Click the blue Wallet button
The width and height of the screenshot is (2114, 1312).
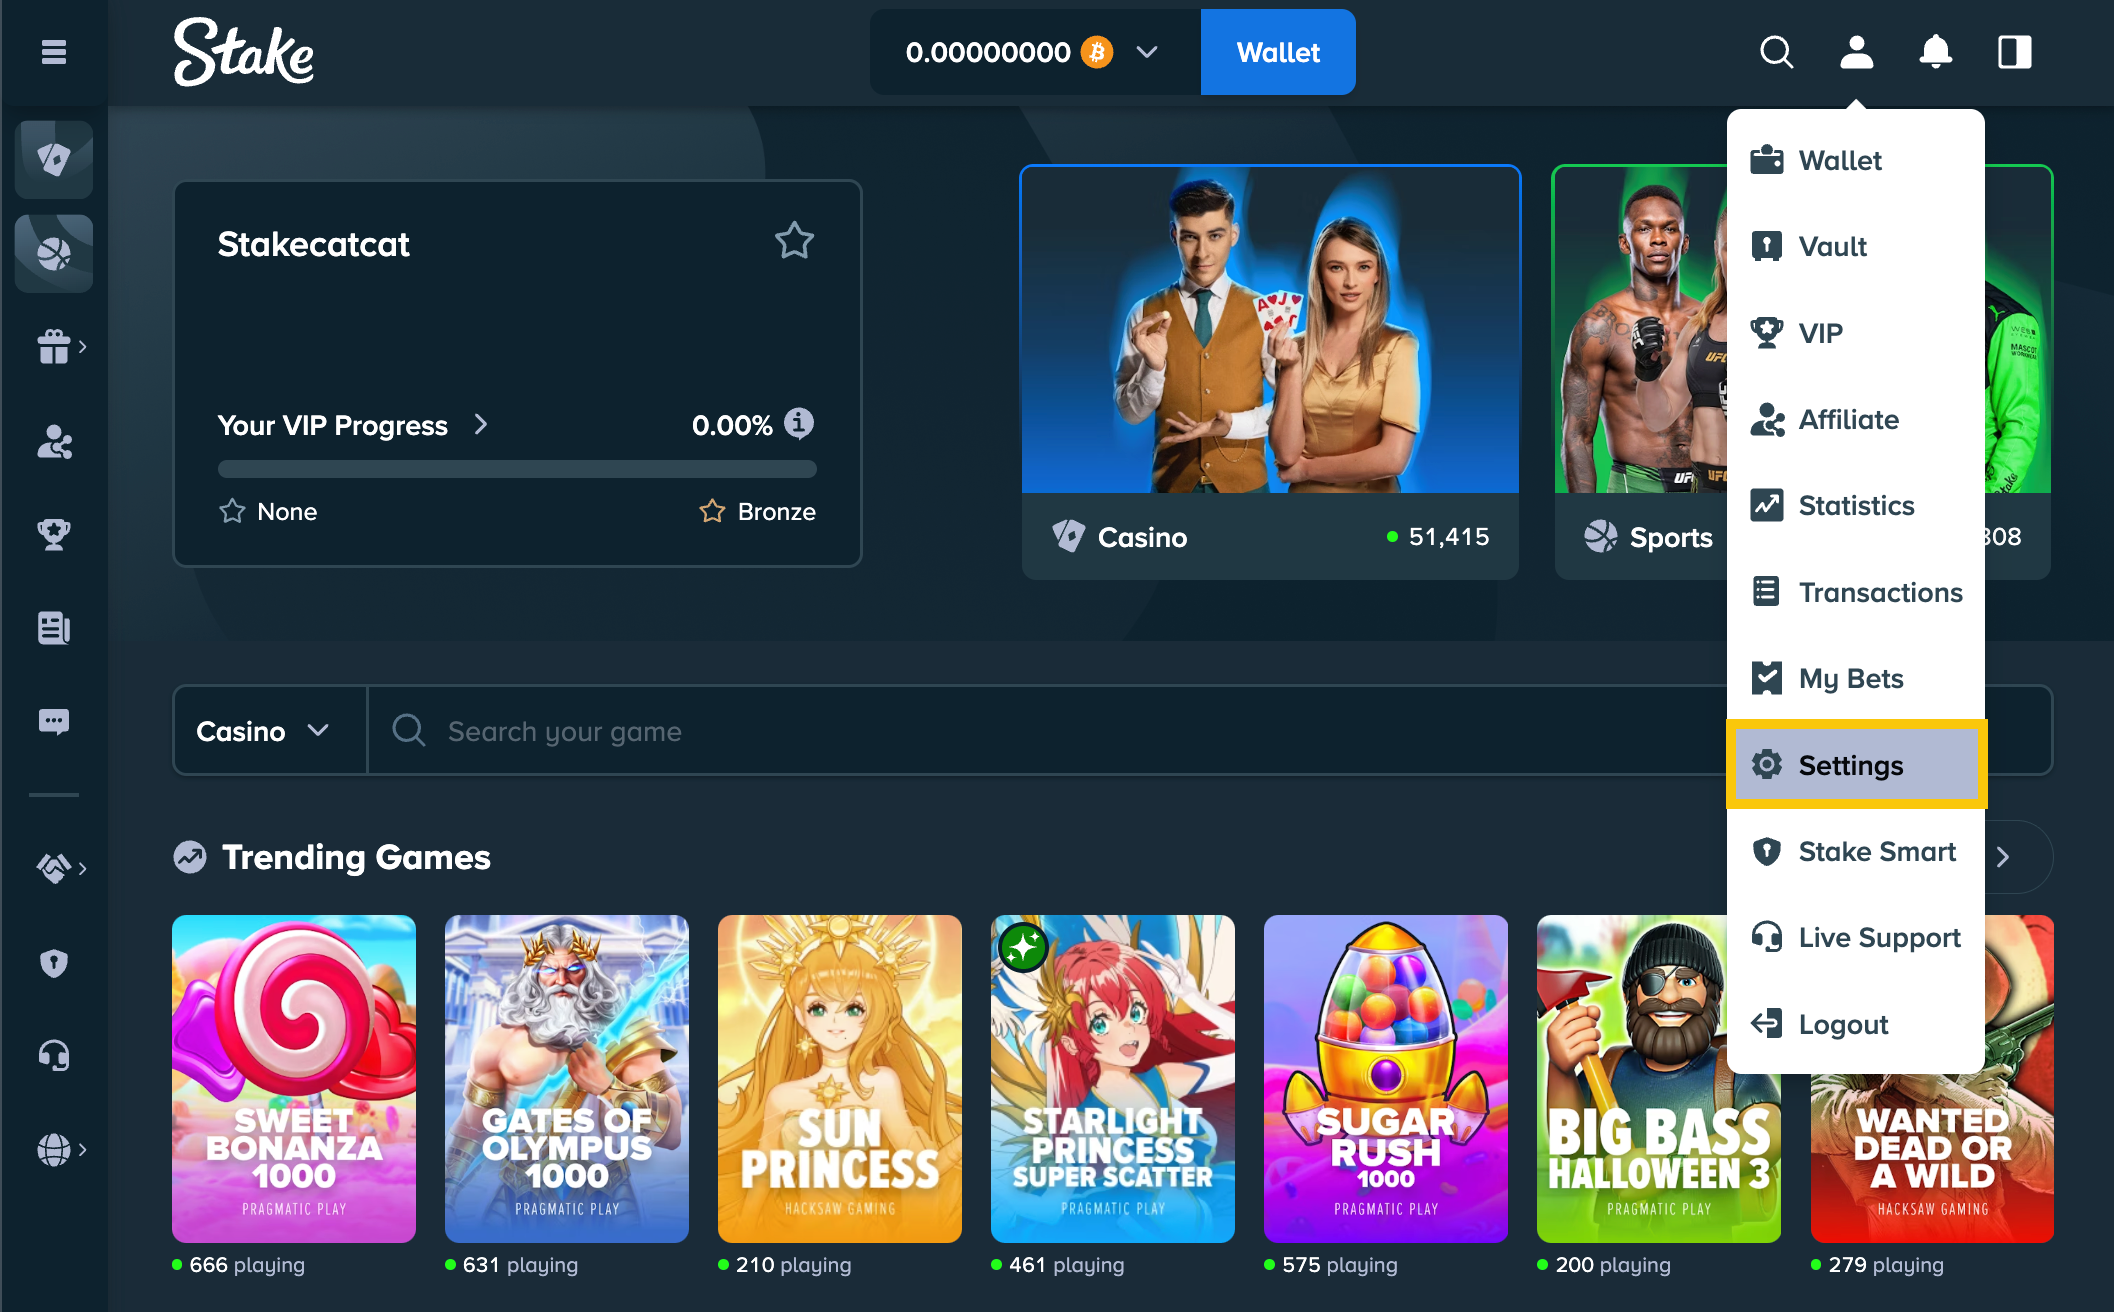click(1277, 52)
